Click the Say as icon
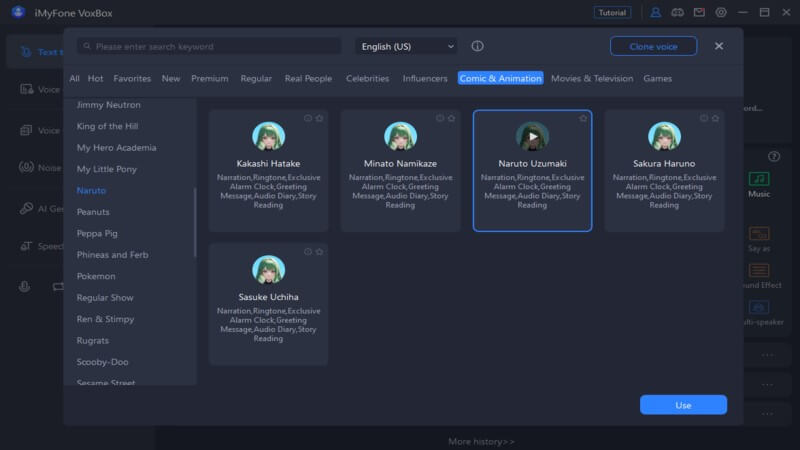 [759, 234]
